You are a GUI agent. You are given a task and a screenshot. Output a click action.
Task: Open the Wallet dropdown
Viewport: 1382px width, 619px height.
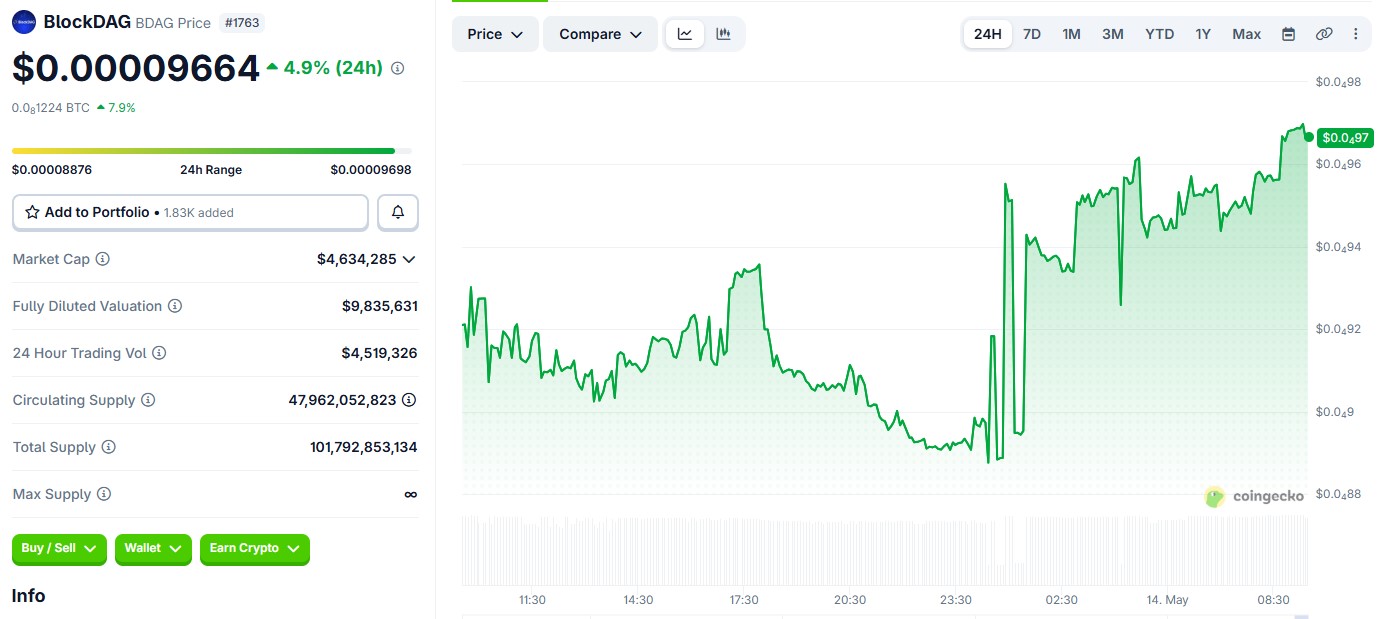153,549
